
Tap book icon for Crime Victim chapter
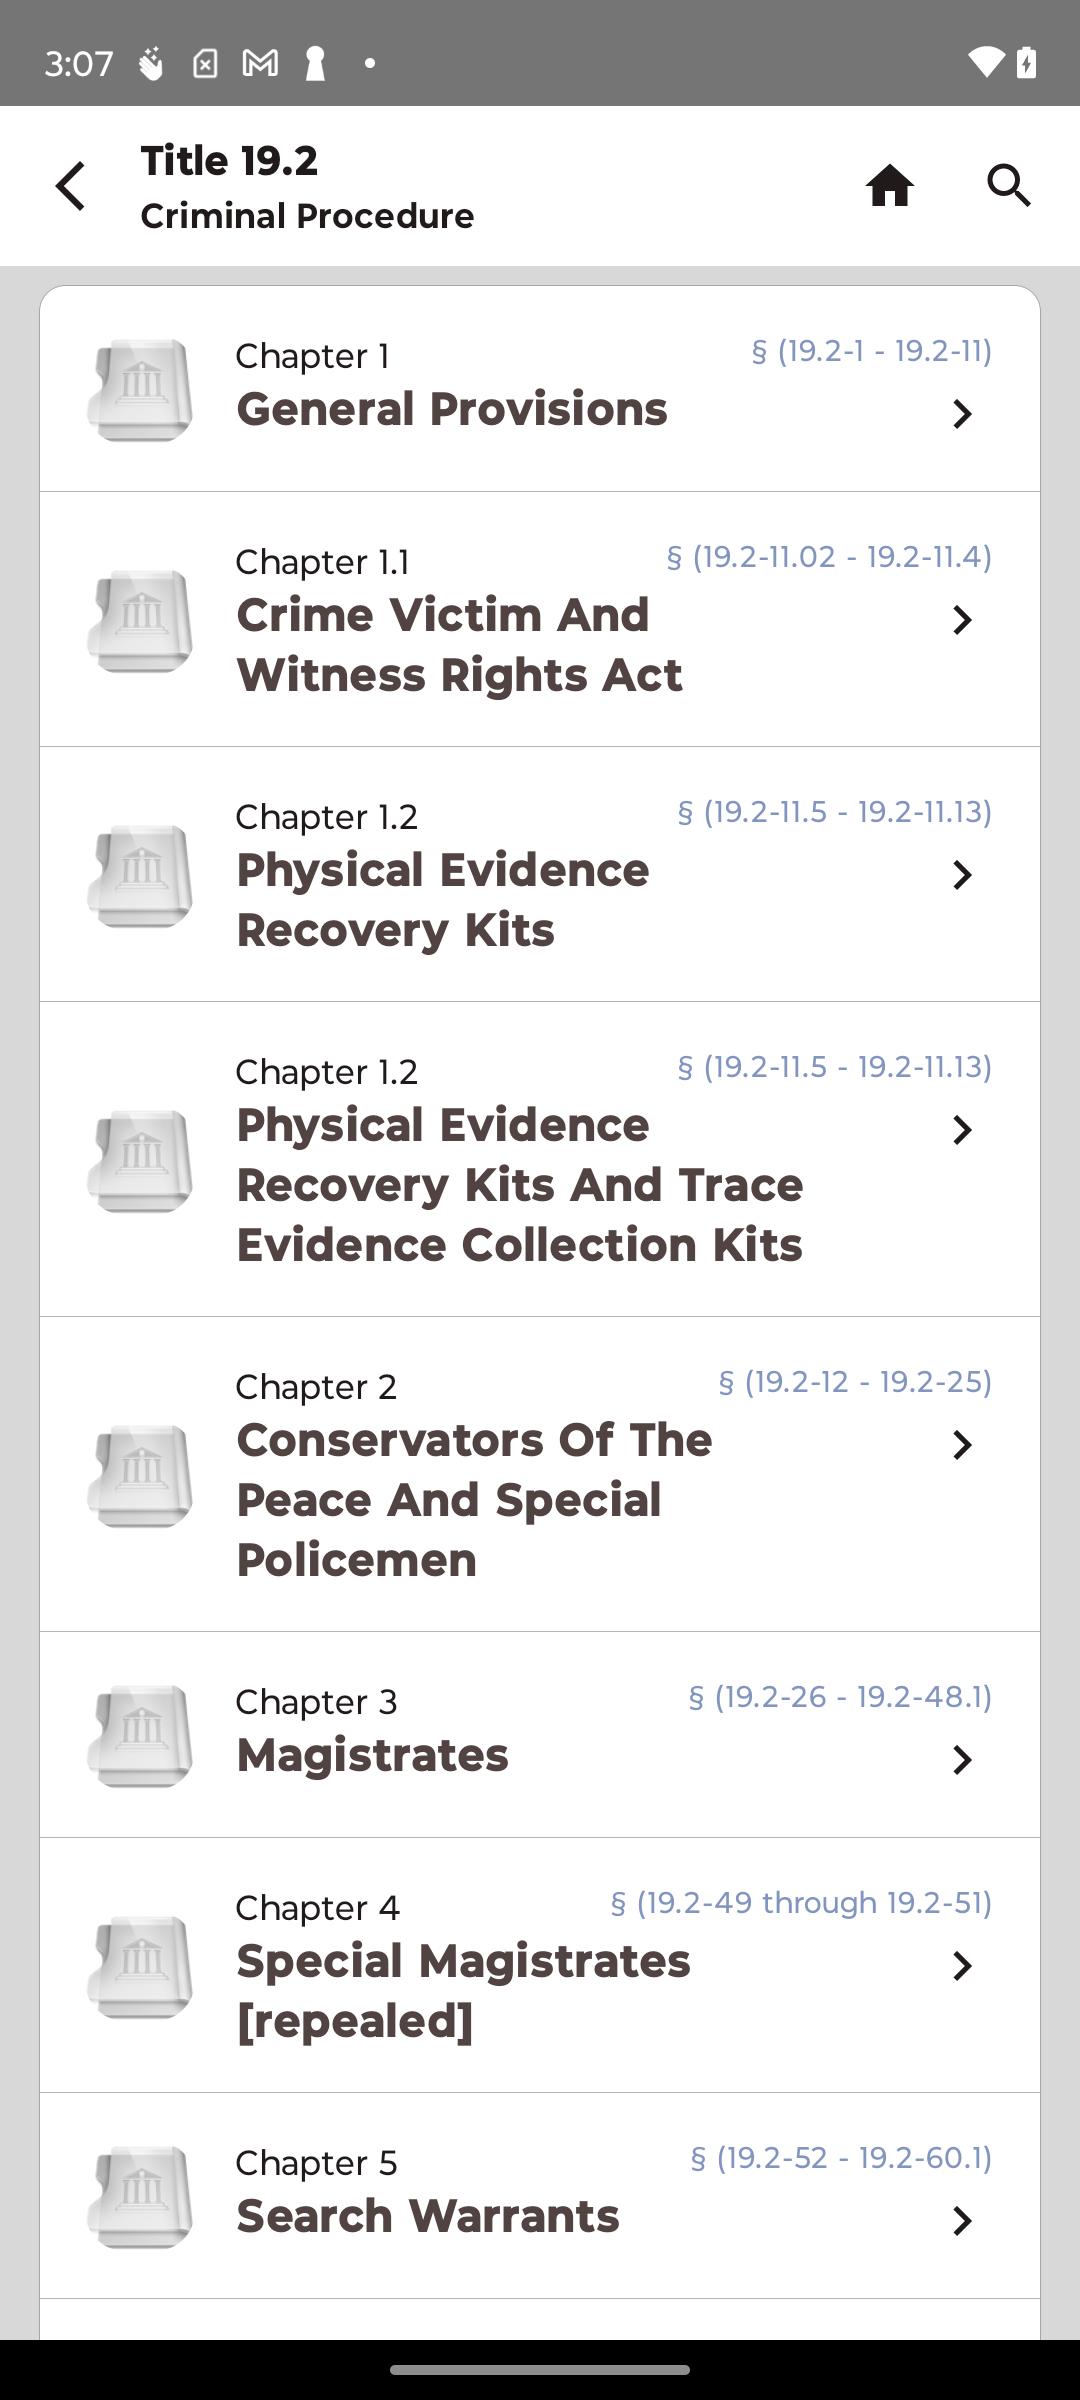pos(139,621)
